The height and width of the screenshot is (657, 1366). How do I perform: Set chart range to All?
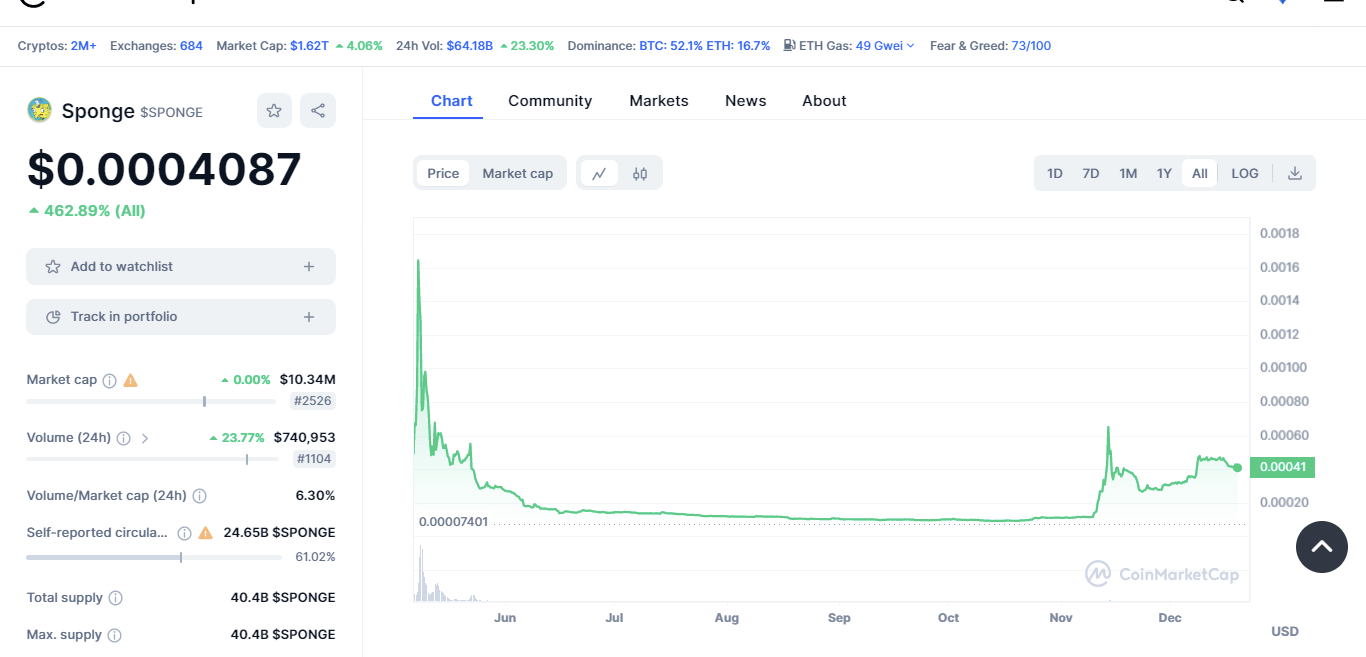pos(1200,173)
